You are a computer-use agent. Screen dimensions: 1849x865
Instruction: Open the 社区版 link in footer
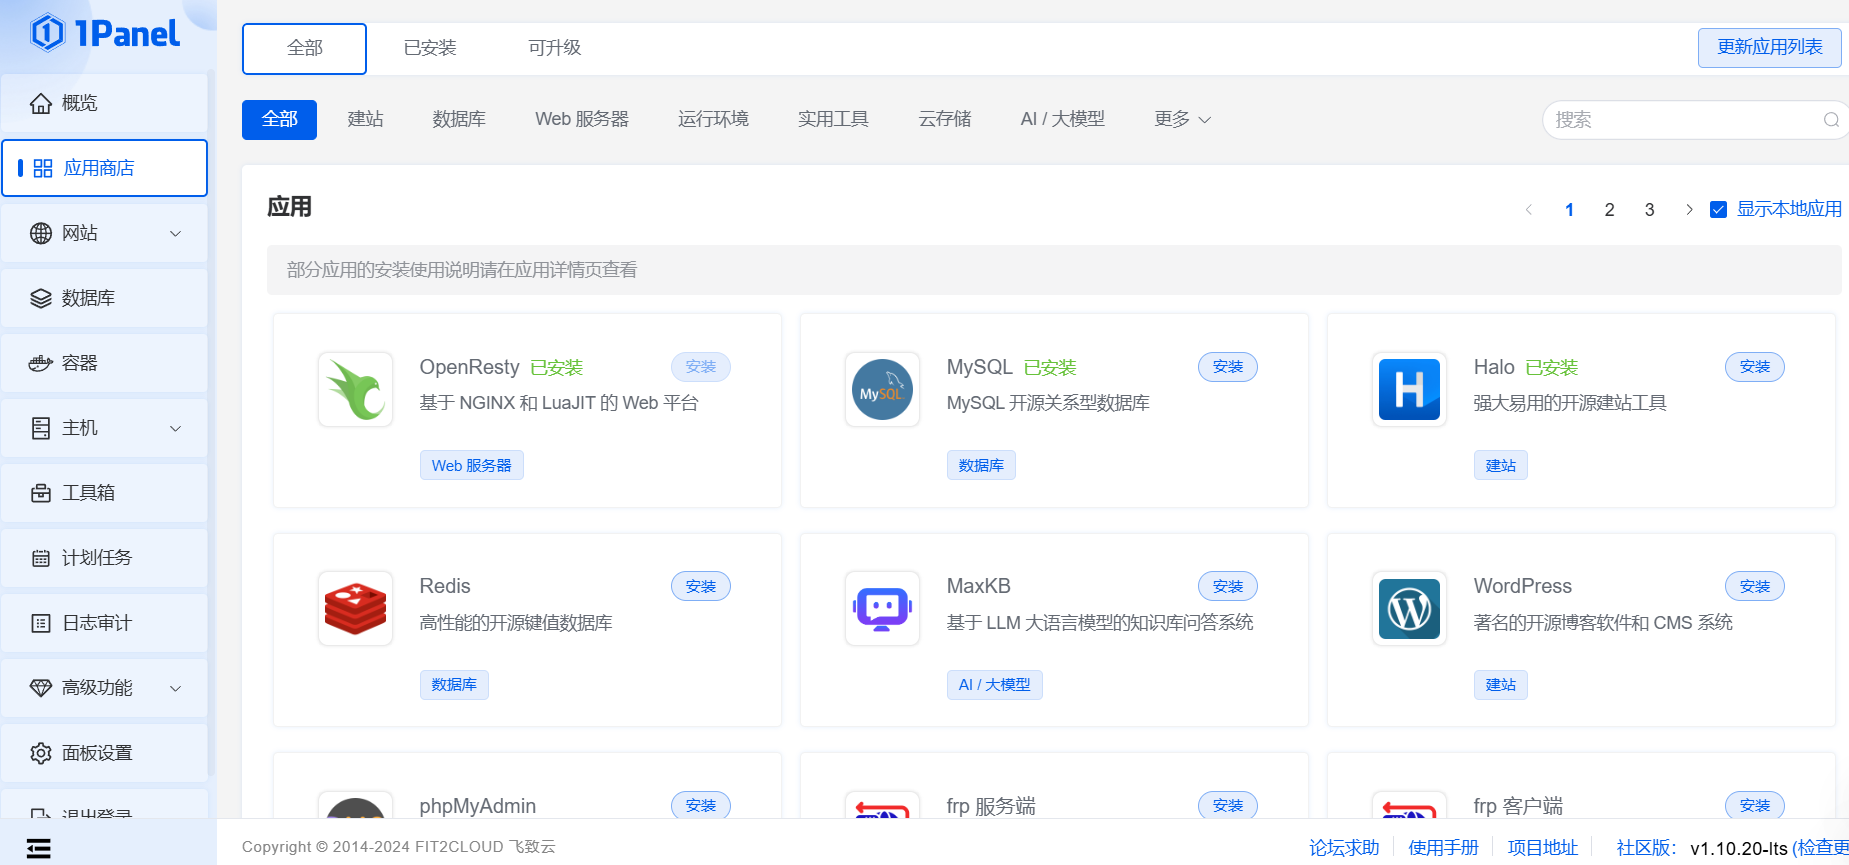point(1646,848)
